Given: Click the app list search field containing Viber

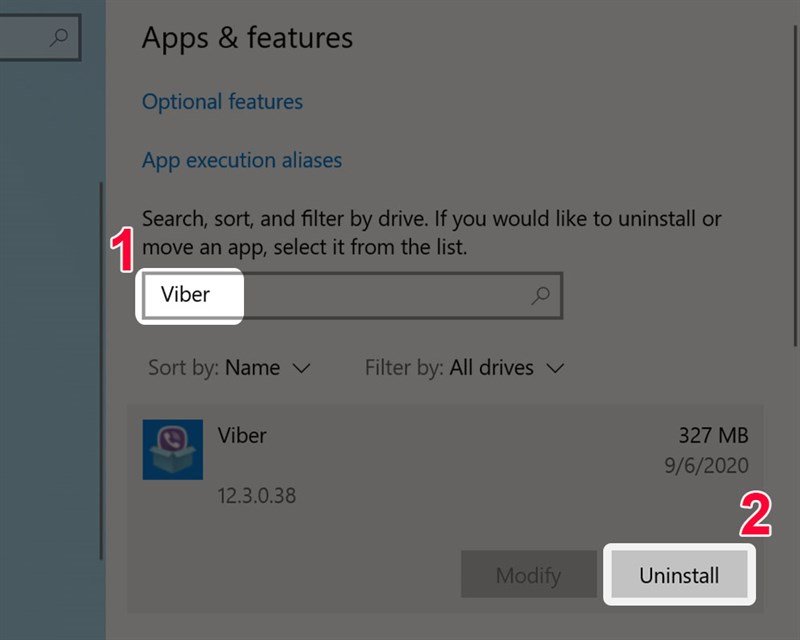Looking at the screenshot, I should [x=352, y=296].
